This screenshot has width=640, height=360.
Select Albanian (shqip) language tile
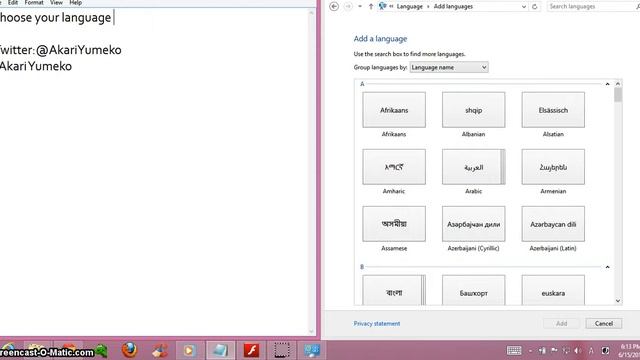click(473, 110)
